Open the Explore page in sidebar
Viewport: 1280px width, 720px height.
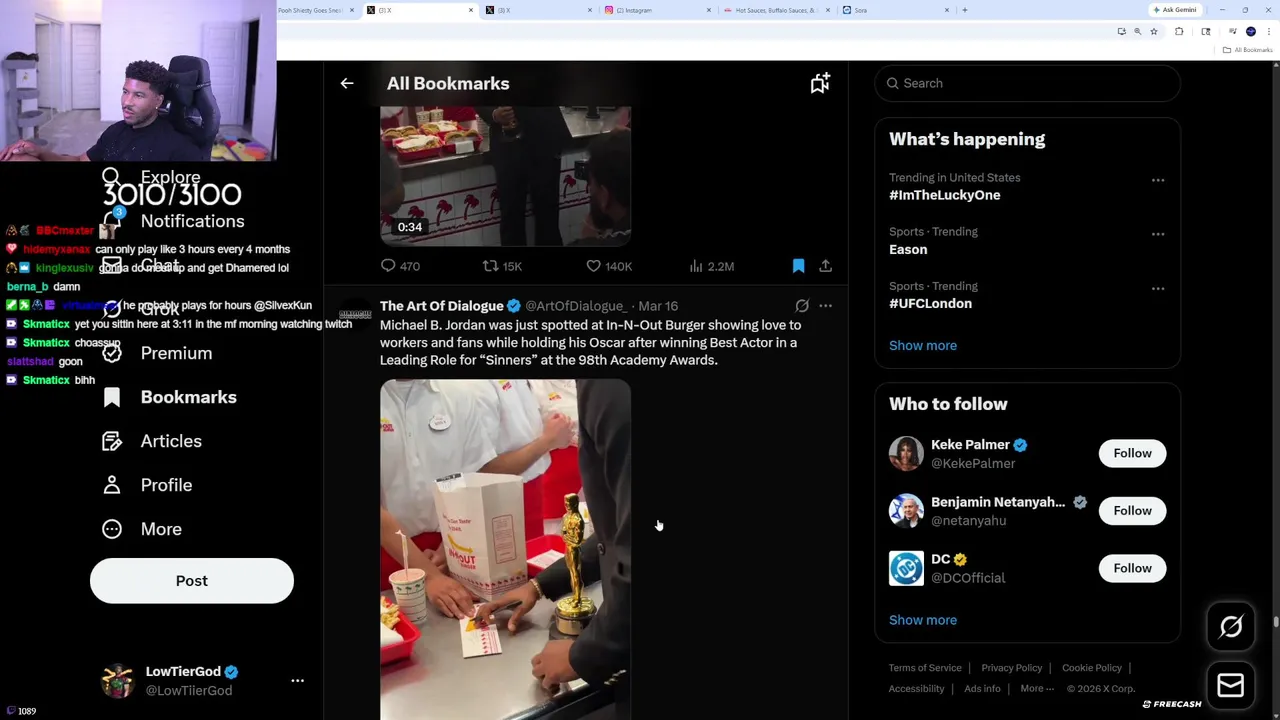151,177
